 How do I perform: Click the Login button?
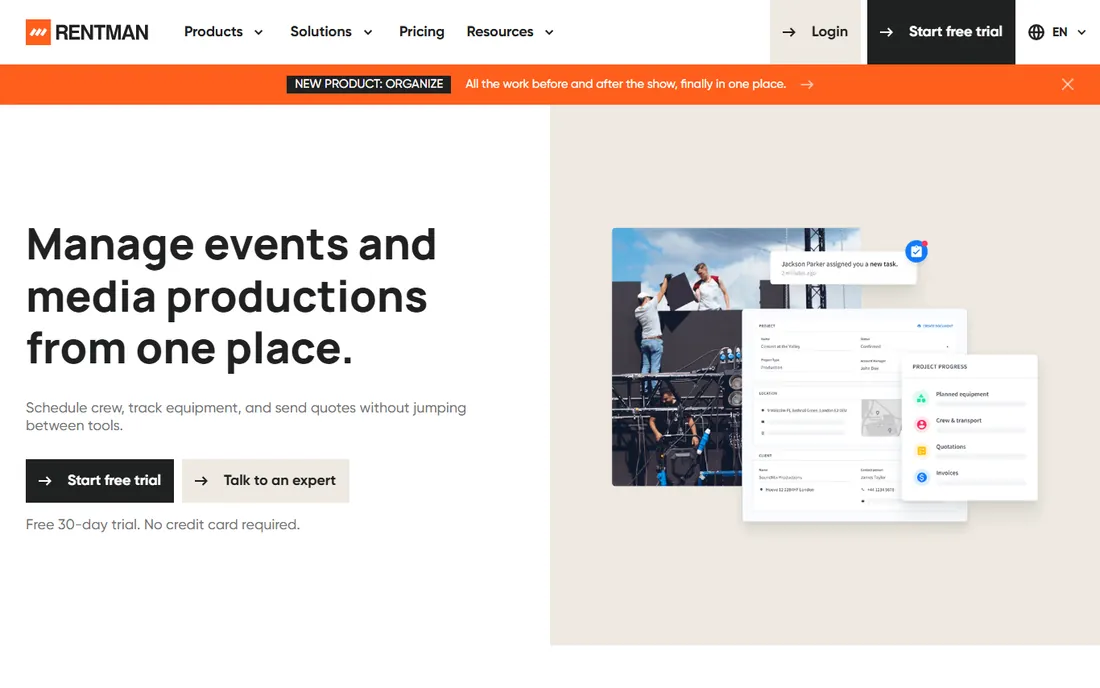coord(815,32)
